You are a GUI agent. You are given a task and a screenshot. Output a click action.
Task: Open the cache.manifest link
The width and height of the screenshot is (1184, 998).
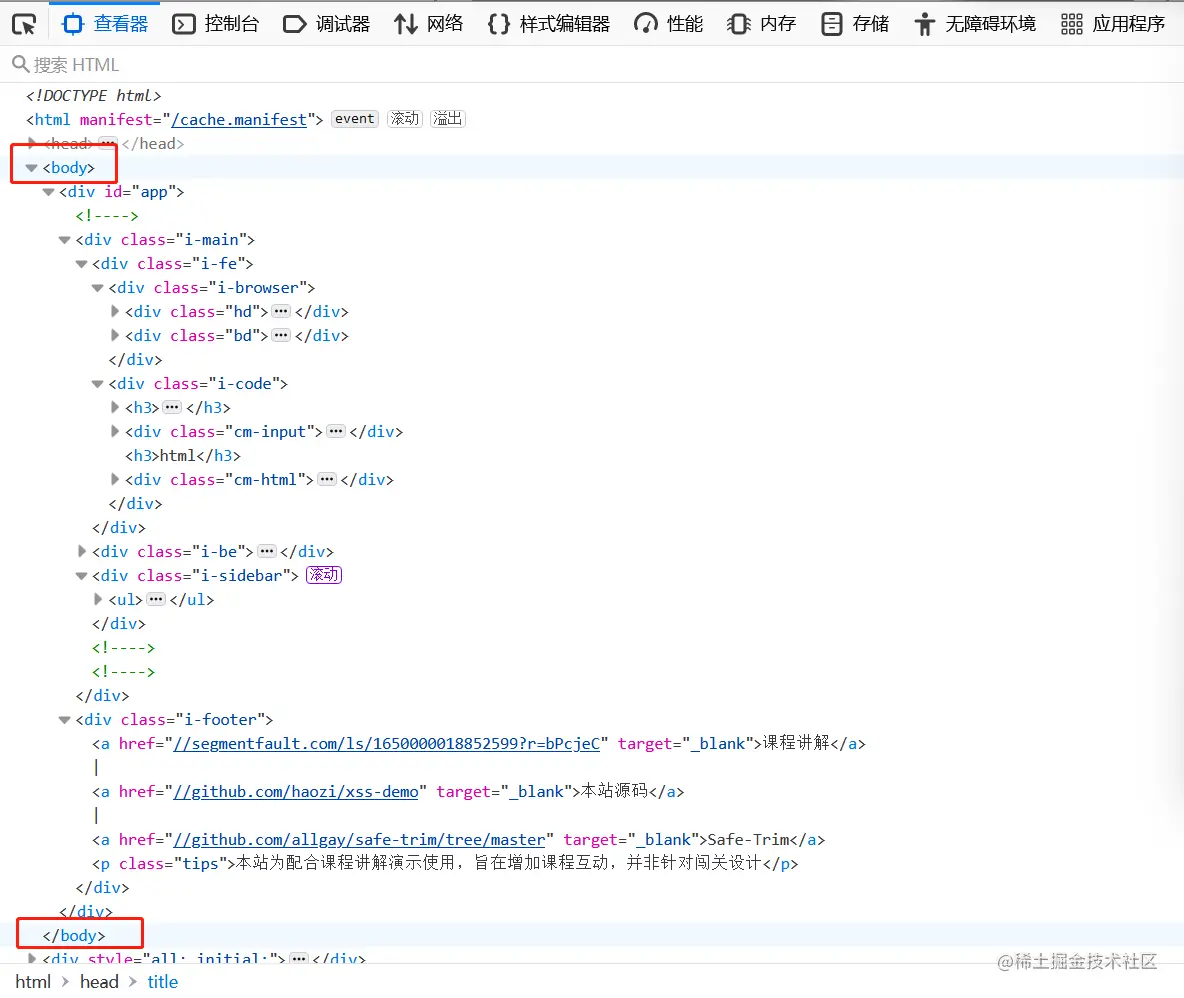239,118
